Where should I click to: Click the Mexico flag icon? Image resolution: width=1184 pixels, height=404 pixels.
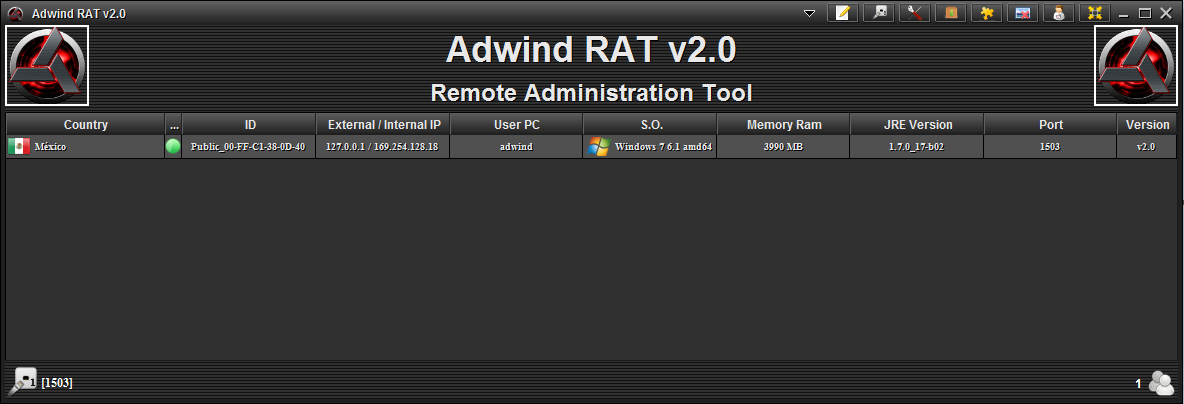coord(19,146)
